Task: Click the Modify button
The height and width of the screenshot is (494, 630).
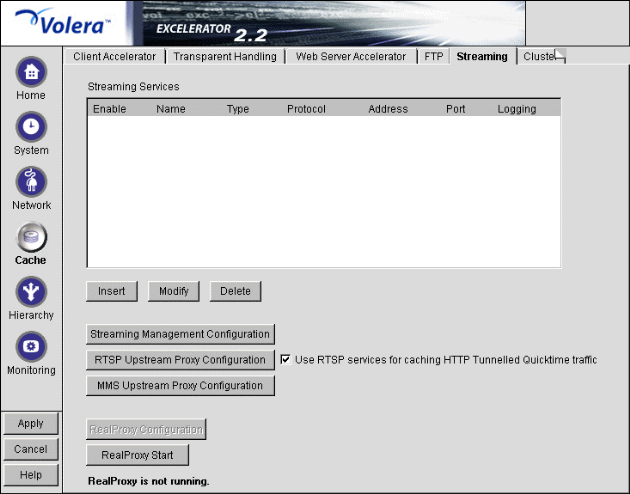Action: (174, 291)
